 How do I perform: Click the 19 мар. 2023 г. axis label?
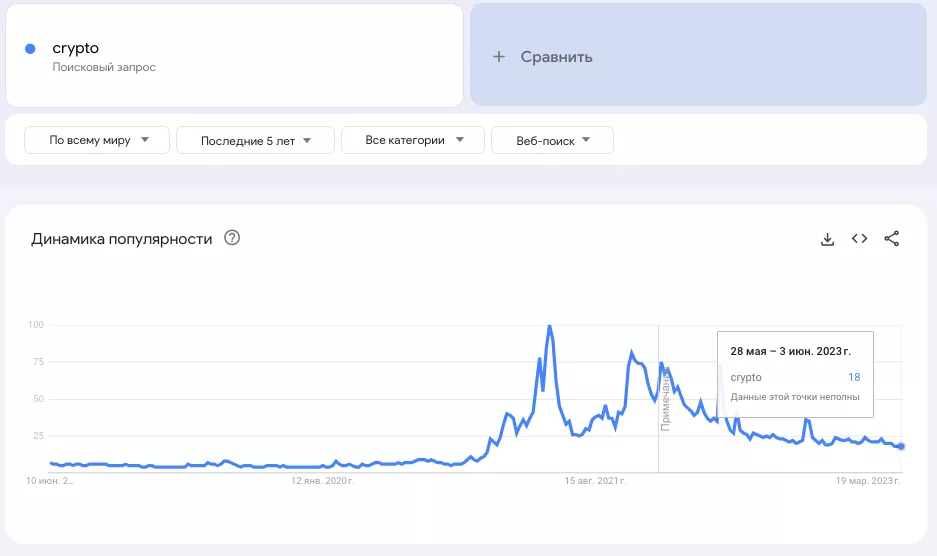(868, 481)
